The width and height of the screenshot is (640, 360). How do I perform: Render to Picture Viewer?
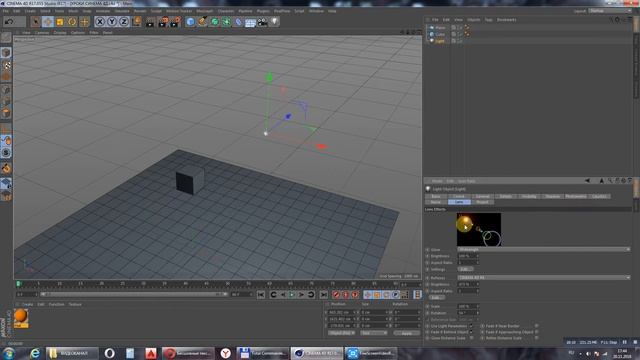[163, 22]
